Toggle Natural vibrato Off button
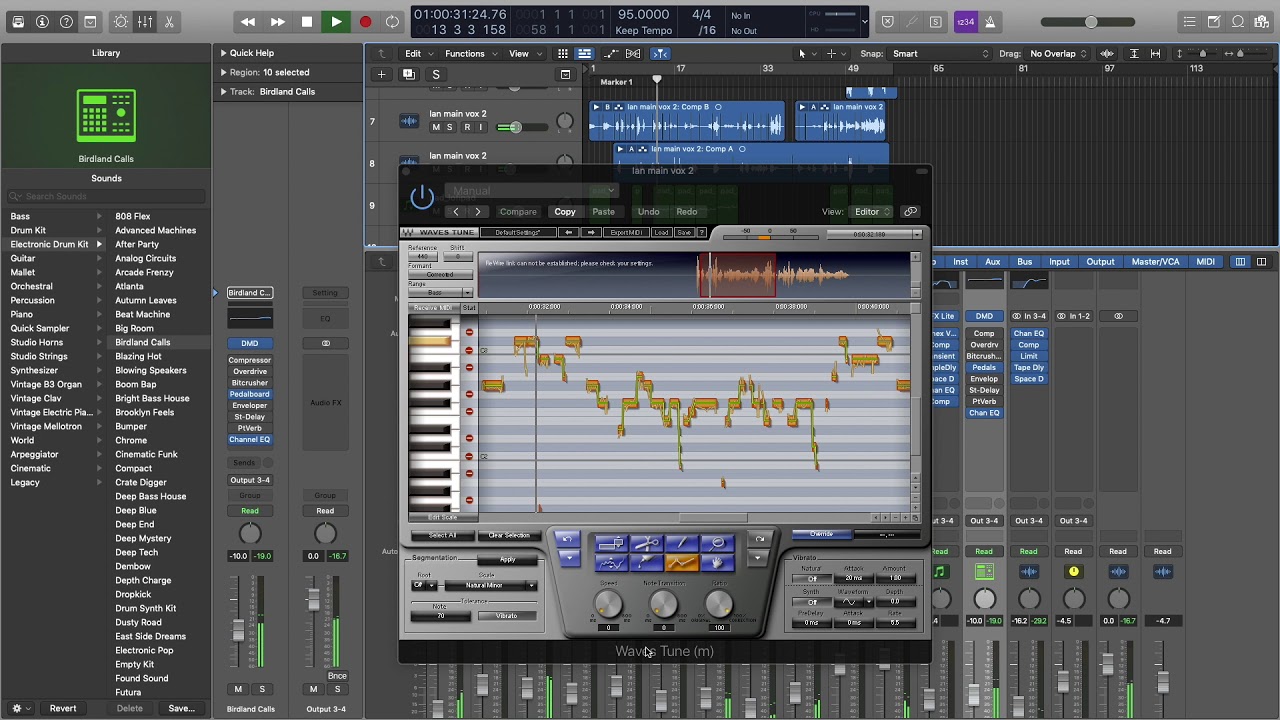The width and height of the screenshot is (1280, 720). 811,579
